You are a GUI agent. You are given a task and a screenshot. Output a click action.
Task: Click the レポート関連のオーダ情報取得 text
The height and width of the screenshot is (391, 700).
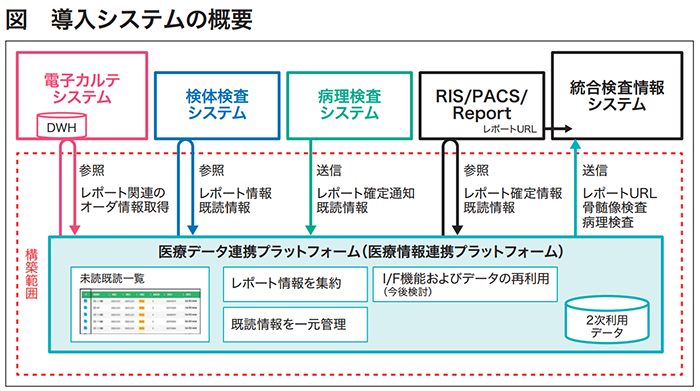125,200
